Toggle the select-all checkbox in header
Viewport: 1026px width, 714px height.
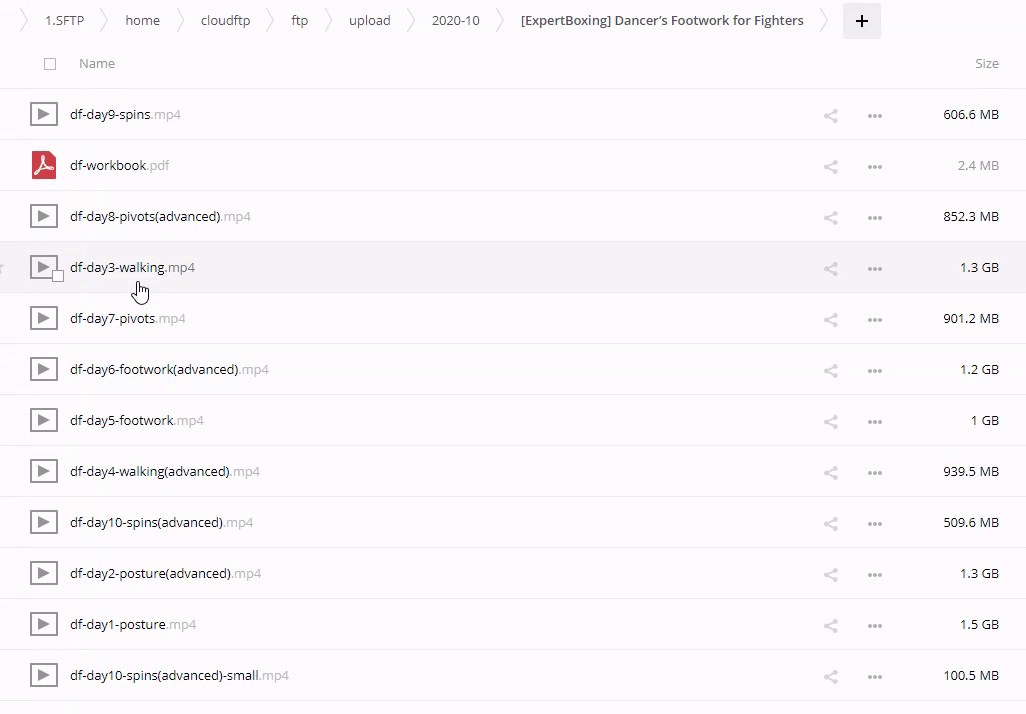tap(50, 64)
